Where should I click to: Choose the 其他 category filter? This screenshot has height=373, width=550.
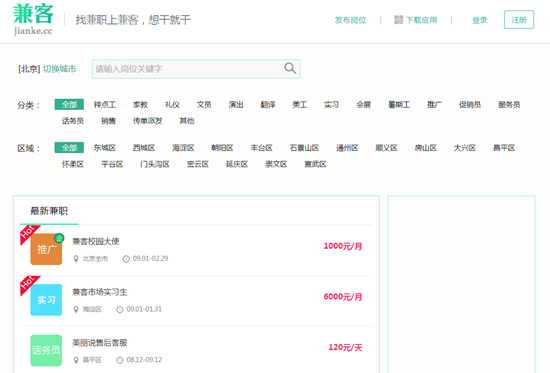pyautogui.click(x=187, y=121)
